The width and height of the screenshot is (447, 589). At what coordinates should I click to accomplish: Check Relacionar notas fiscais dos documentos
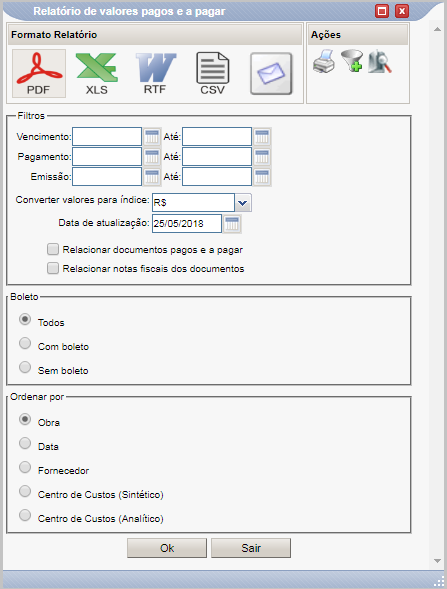pos(53,268)
